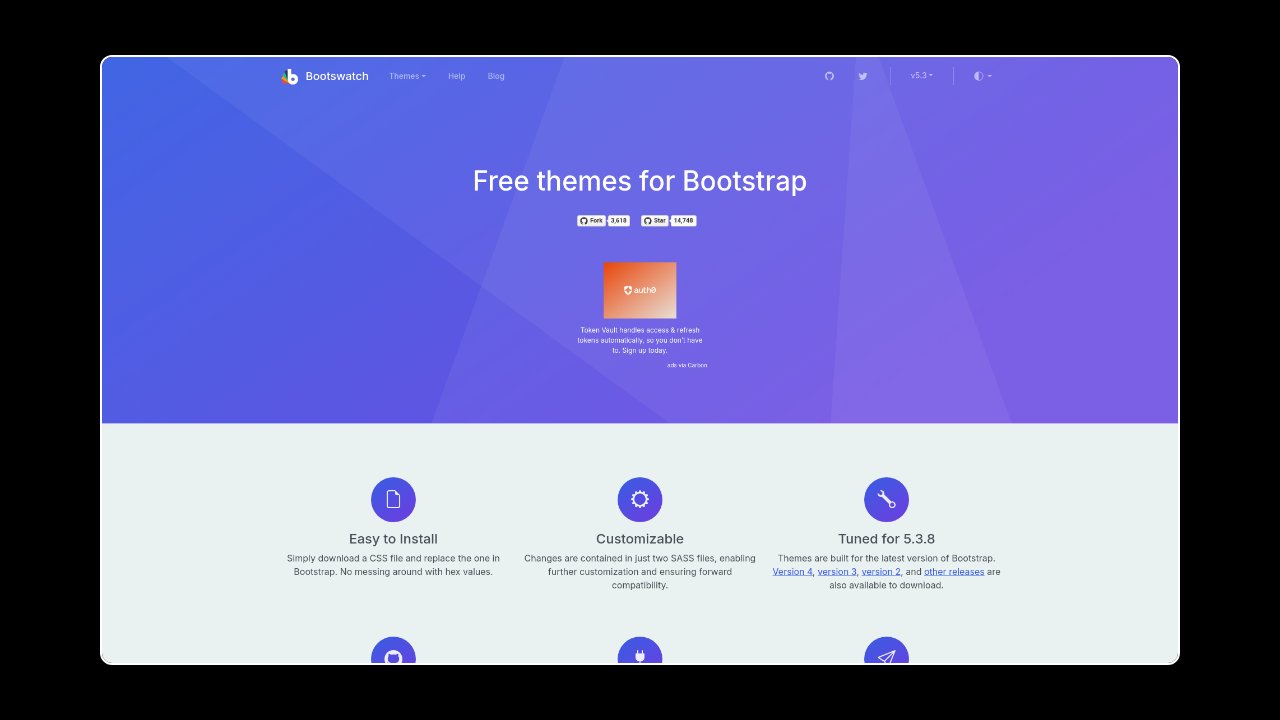Screen dimensions: 1280x720
Task: Click the Bootswatch brand name
Action: (x=337, y=76)
